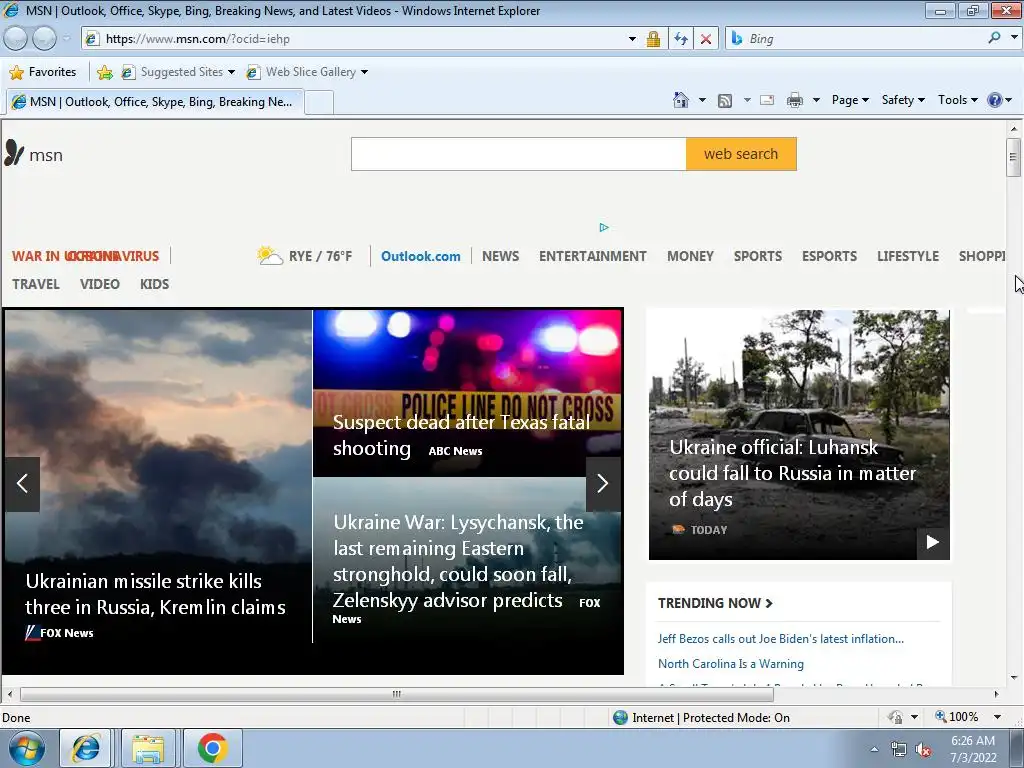1024x768 pixels.
Task: Click the Bing search magnifier icon
Action: (x=994, y=39)
